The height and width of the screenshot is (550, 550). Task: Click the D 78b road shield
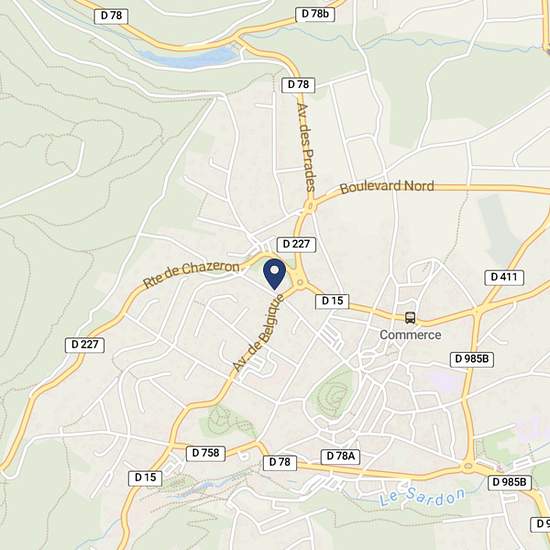point(315,14)
